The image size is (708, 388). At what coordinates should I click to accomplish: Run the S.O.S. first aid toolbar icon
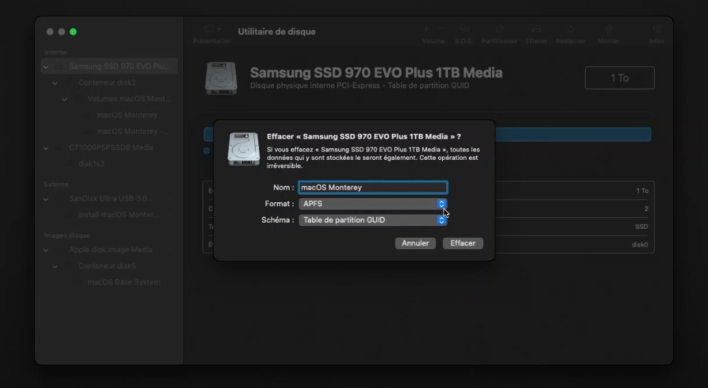464,29
